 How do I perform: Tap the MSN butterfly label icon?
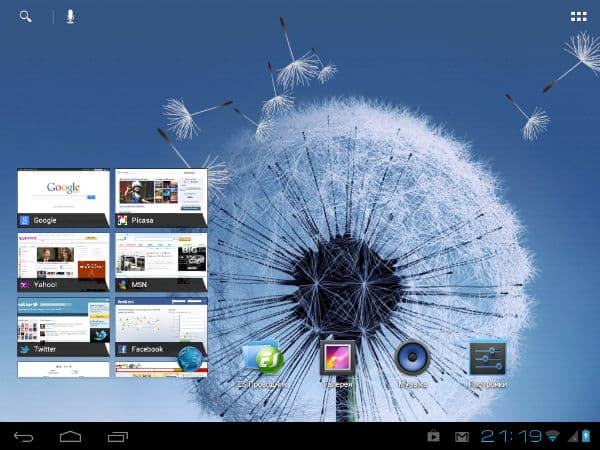[x=122, y=285]
